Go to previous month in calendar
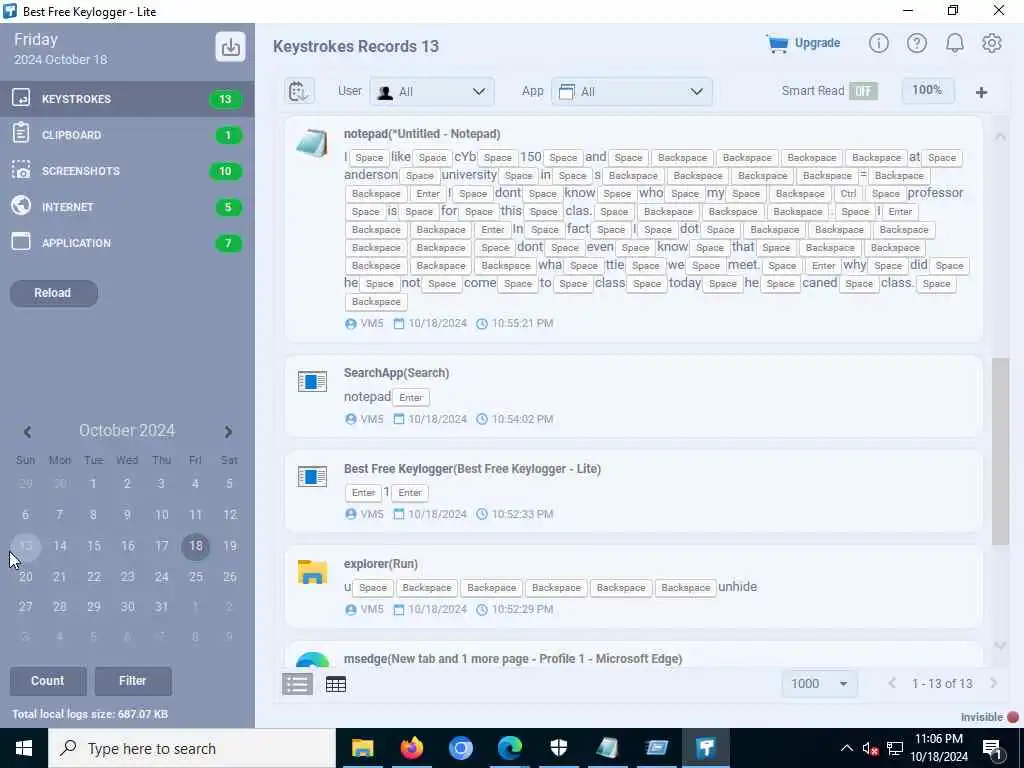This screenshot has height=768, width=1024. pyautogui.click(x=27, y=432)
